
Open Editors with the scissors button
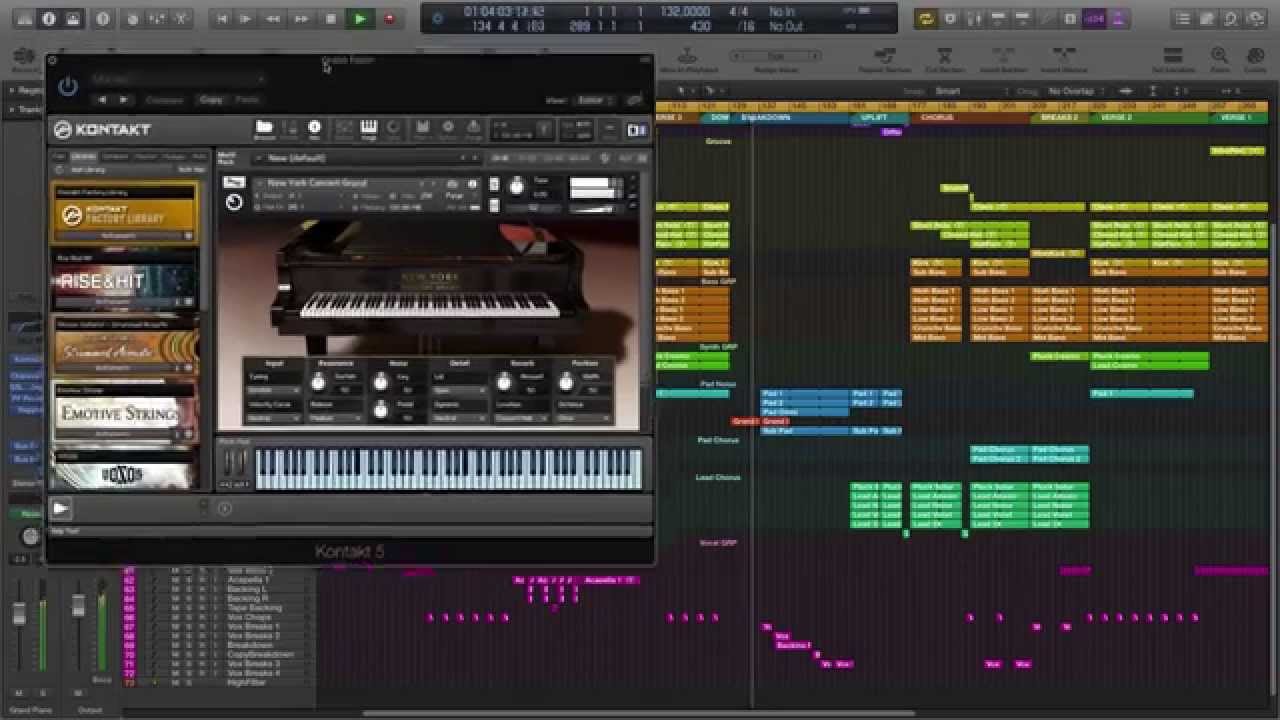pyautogui.click(x=181, y=18)
